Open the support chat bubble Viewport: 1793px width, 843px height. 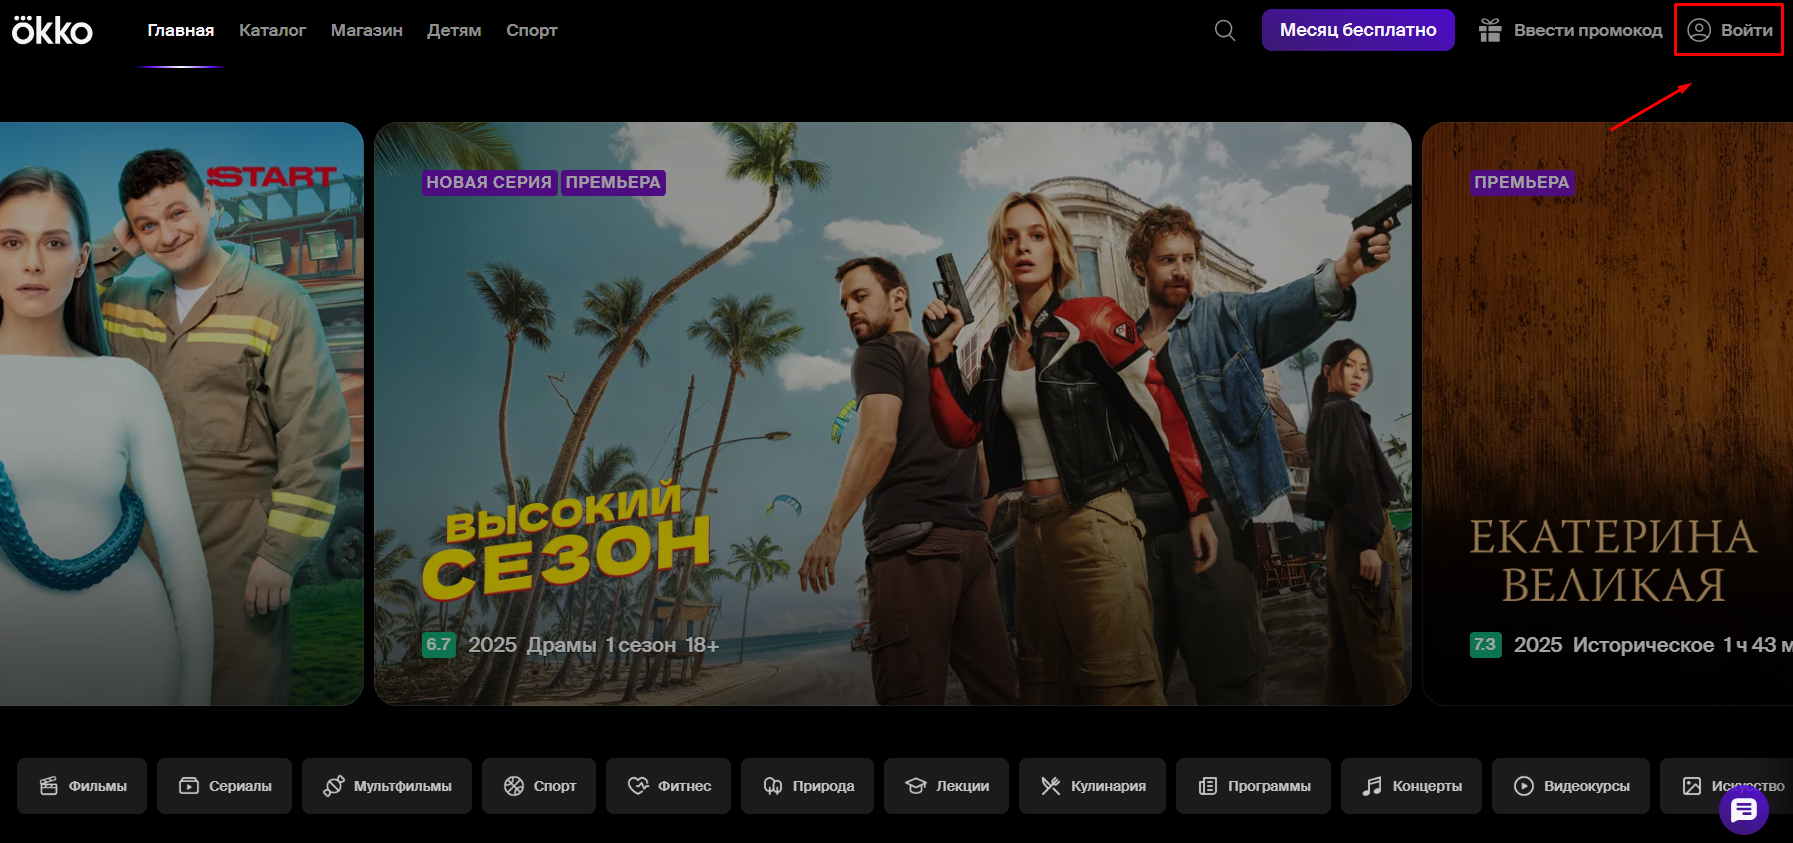tap(1744, 809)
